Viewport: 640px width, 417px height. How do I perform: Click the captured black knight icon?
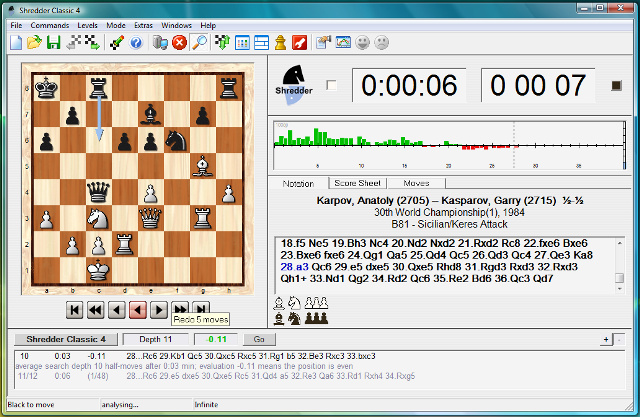(294, 318)
